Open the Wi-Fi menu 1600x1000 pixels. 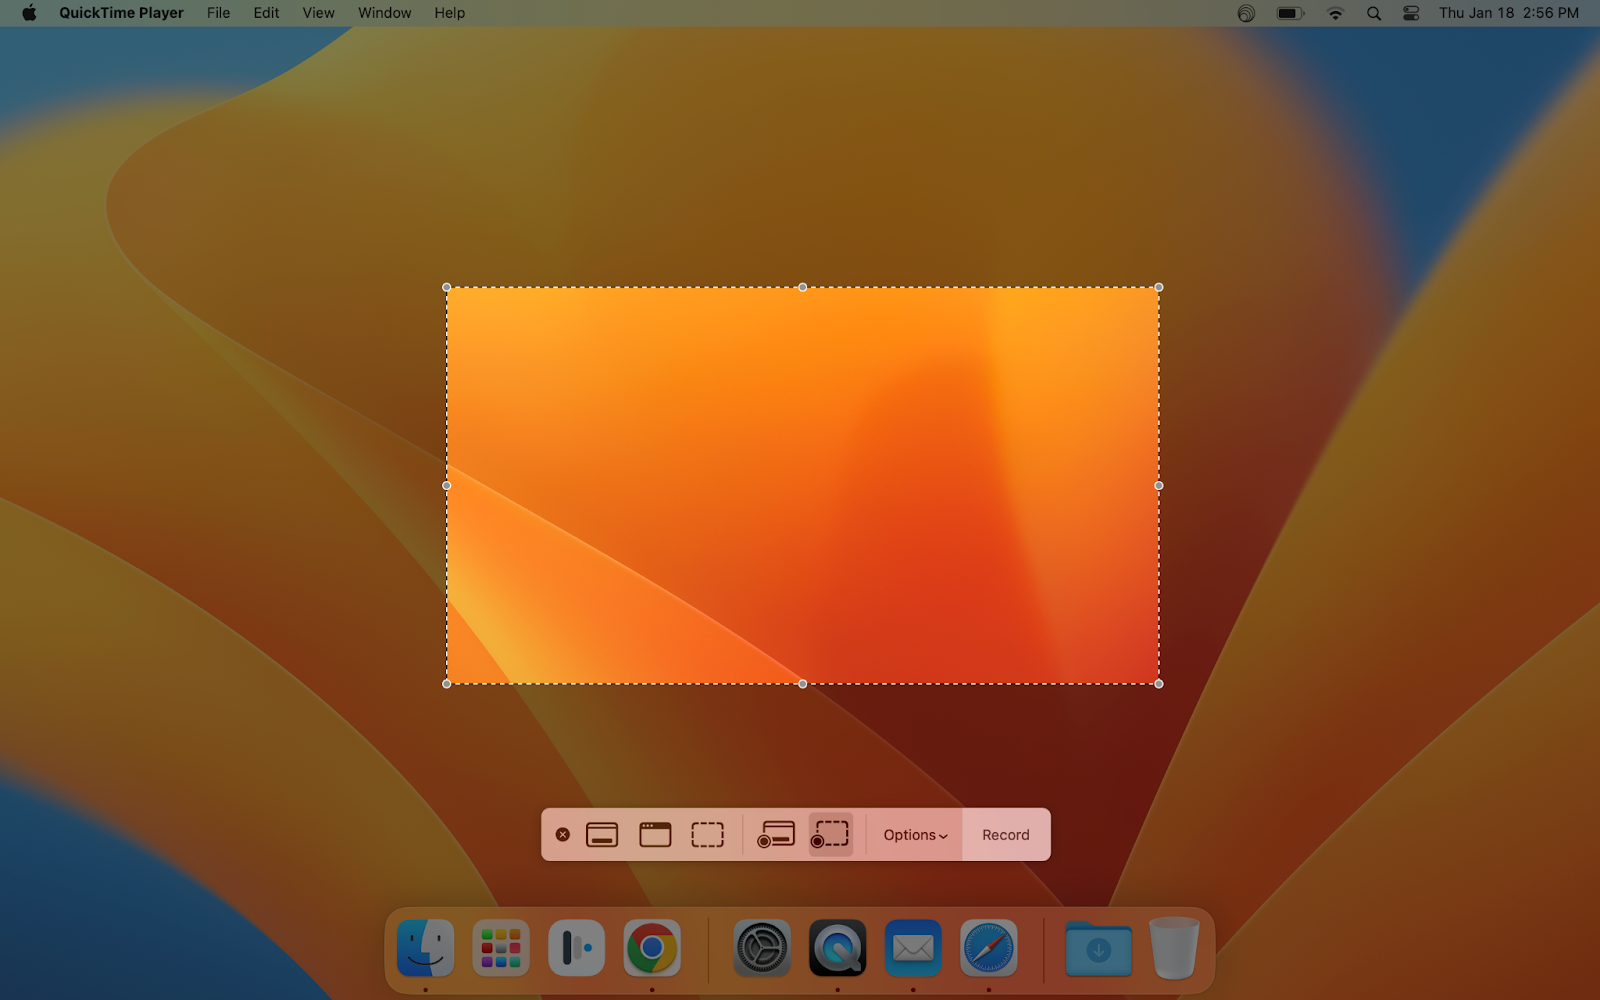pos(1335,13)
